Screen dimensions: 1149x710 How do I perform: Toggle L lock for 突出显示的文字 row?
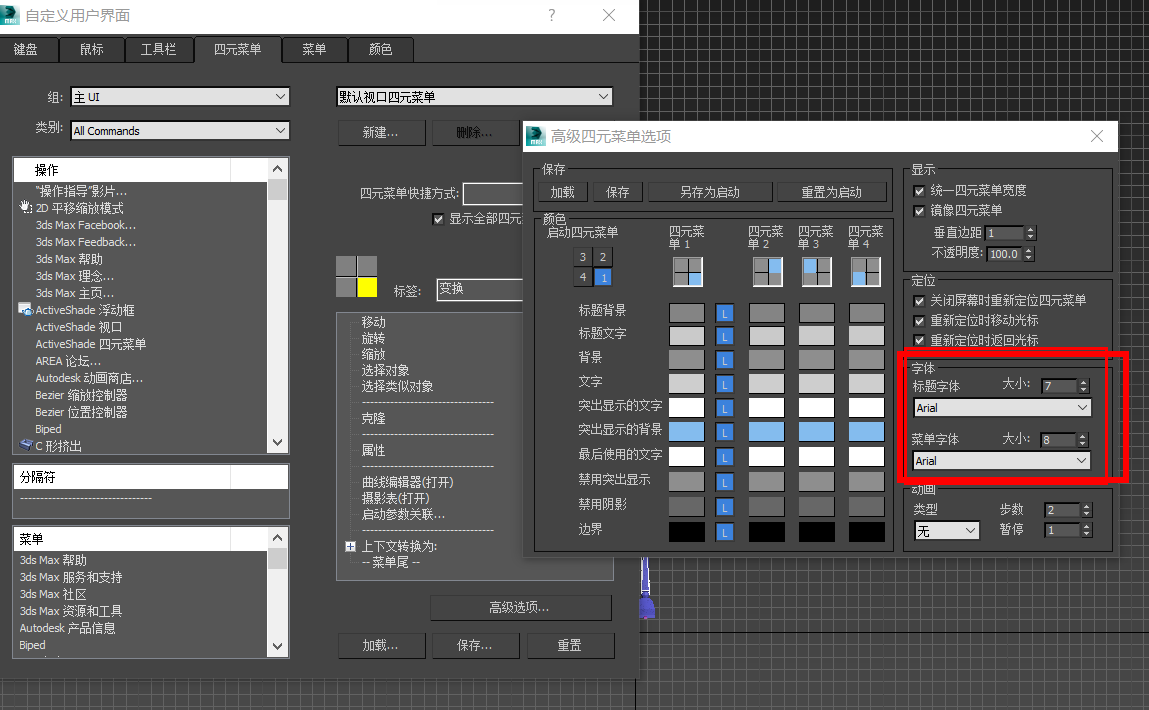[x=725, y=409]
